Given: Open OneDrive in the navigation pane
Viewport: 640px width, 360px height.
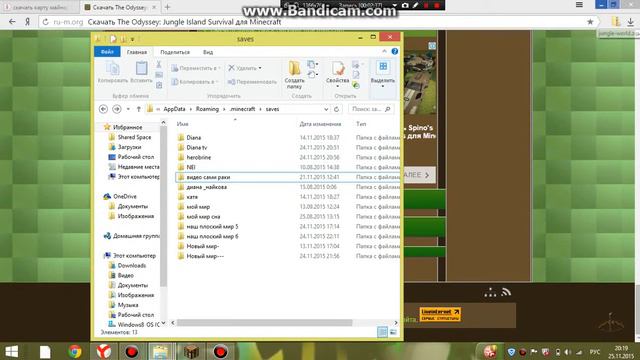Looking at the screenshot, I should click(124, 196).
